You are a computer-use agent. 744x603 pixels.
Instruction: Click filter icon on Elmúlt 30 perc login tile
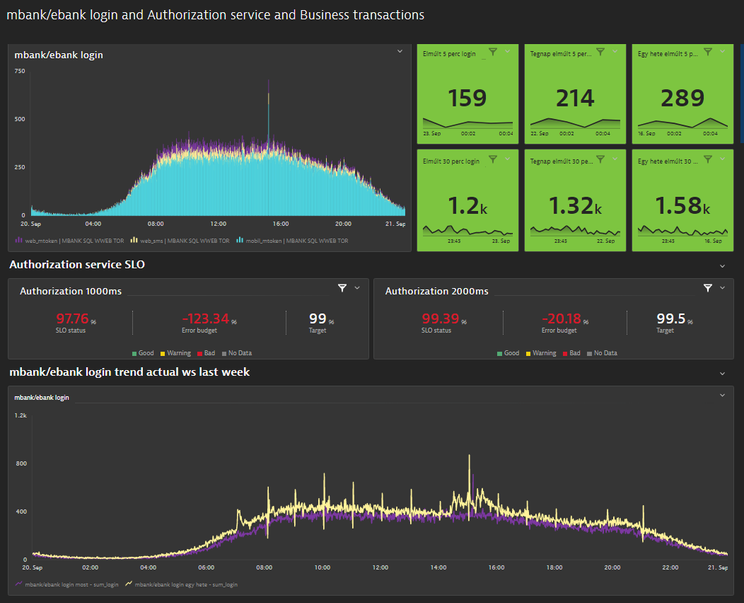[492, 159]
